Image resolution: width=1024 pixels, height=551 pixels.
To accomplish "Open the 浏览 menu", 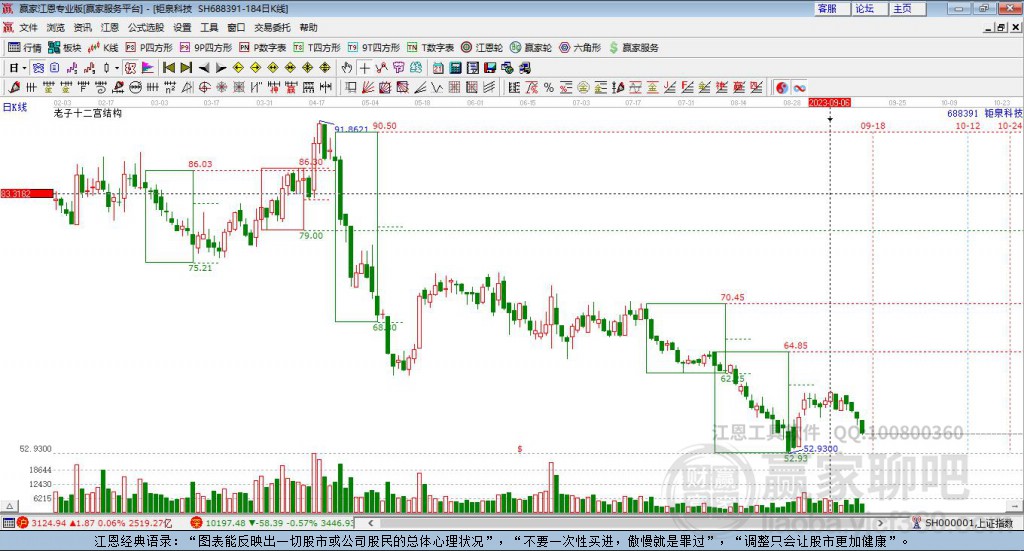I will (x=56, y=27).
